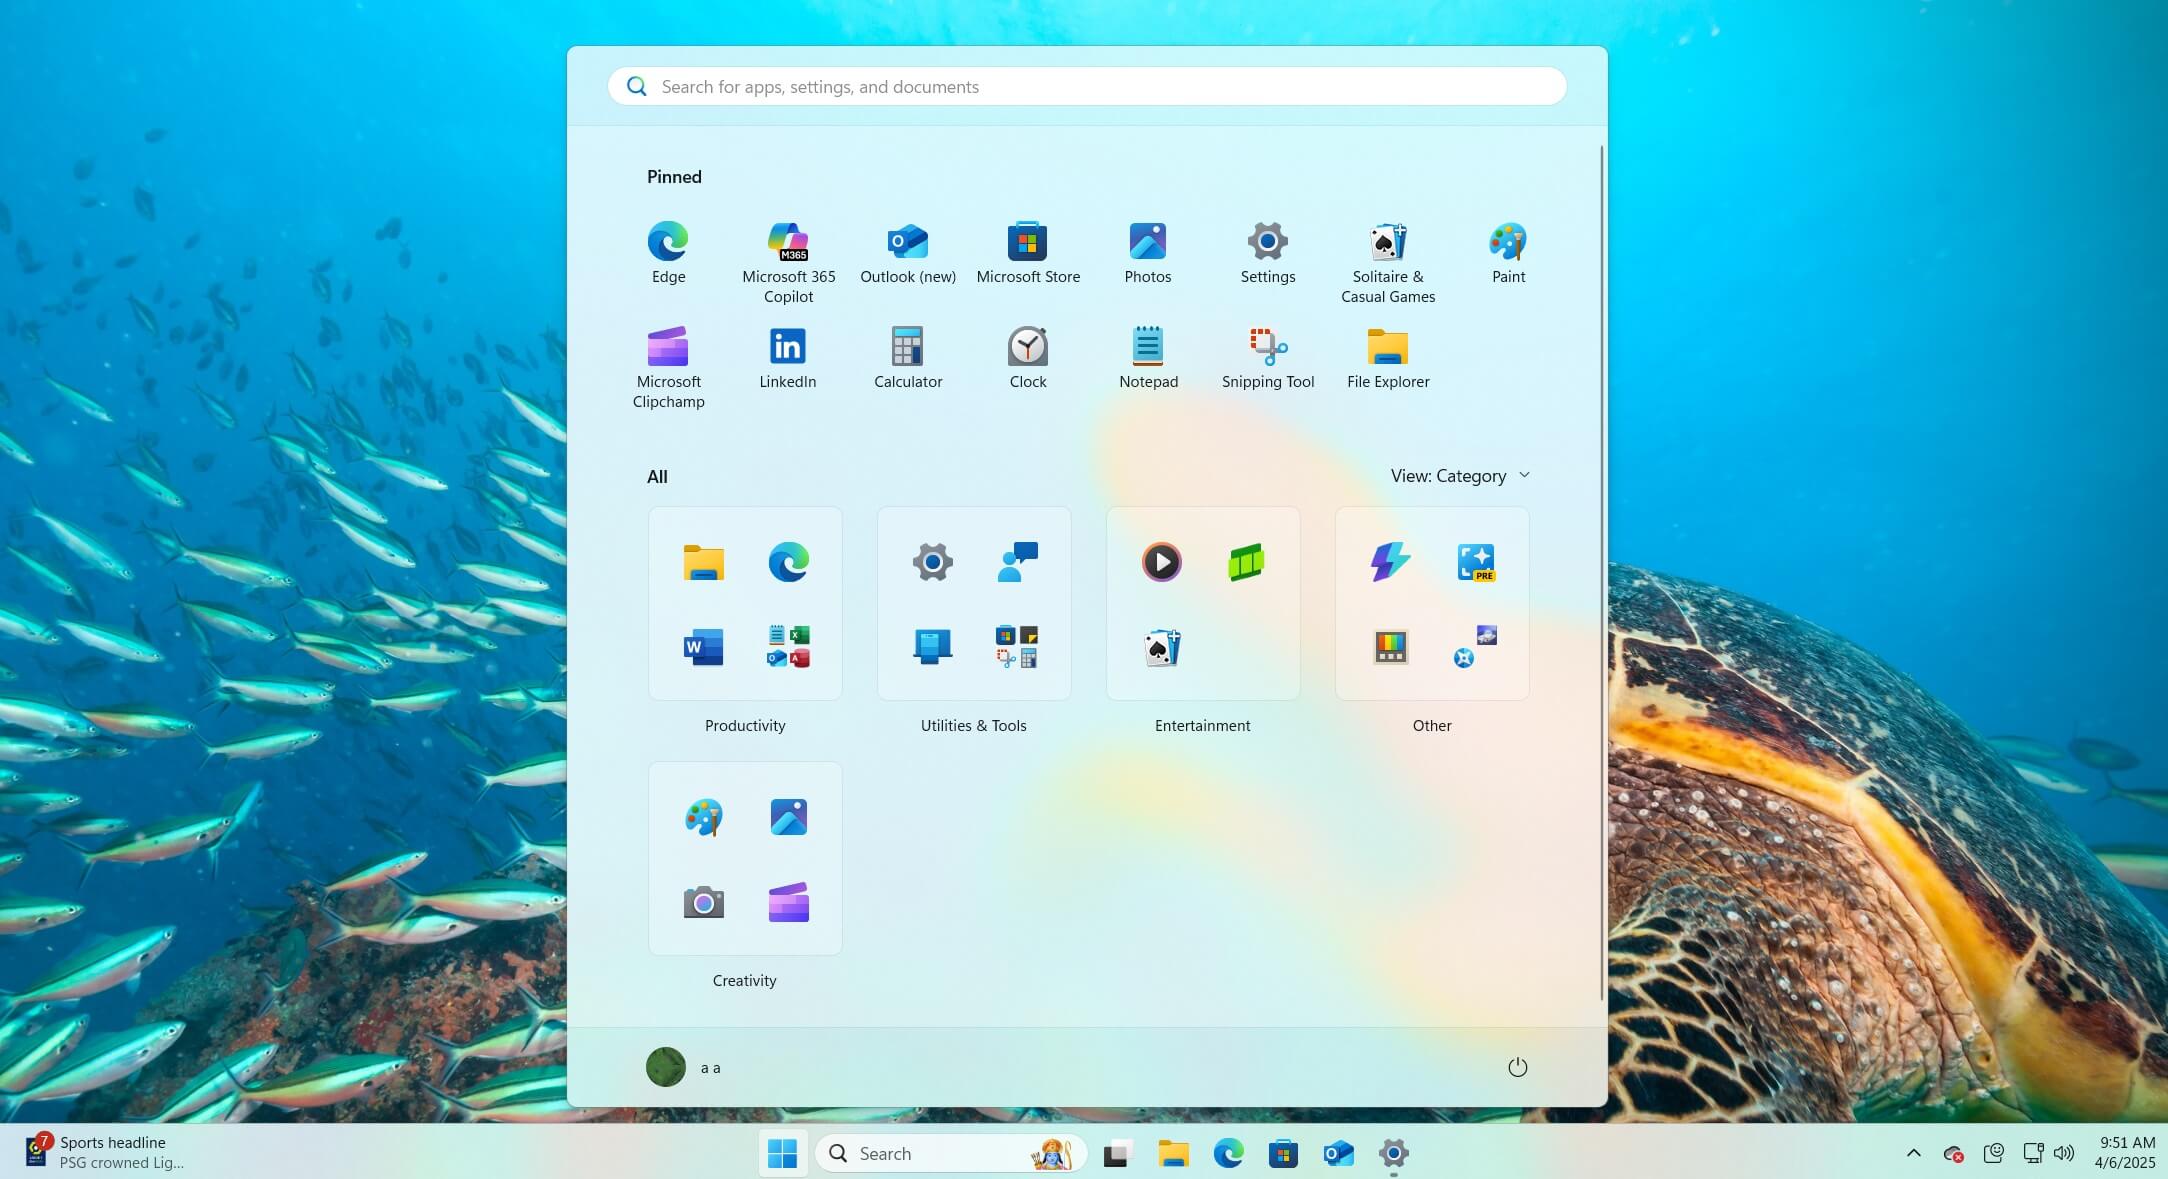Expand the Entertainment category group
2168x1179 pixels.
click(1202, 604)
